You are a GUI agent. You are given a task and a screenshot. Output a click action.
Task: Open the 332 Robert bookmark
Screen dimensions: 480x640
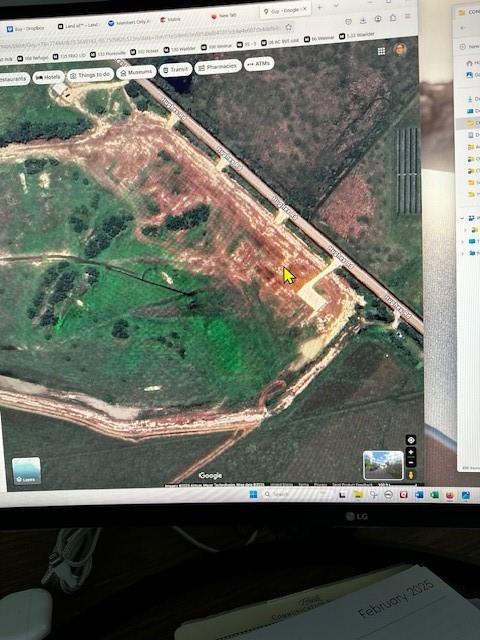[x=144, y=51]
